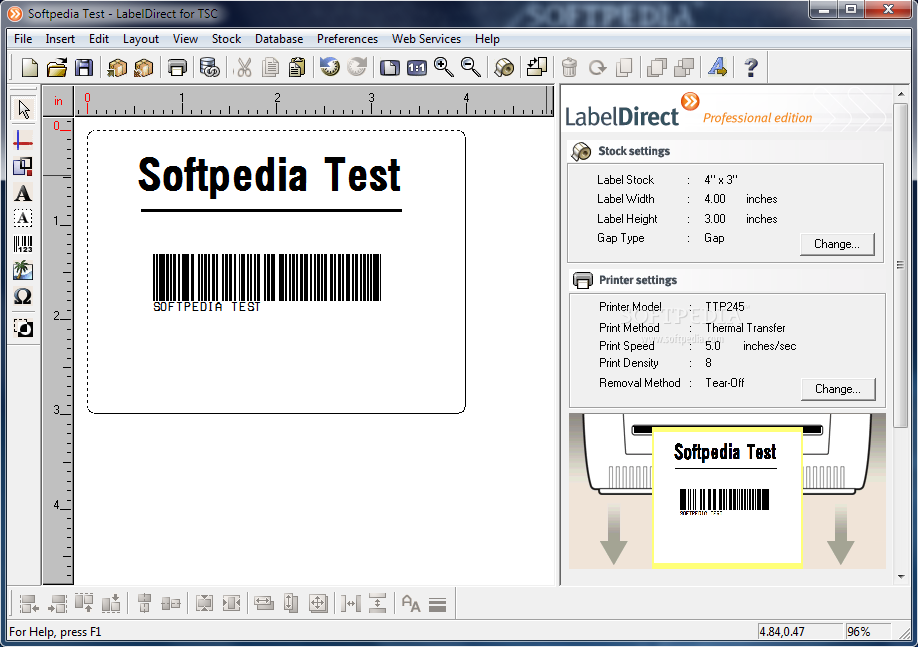Open the Help menu

point(487,39)
